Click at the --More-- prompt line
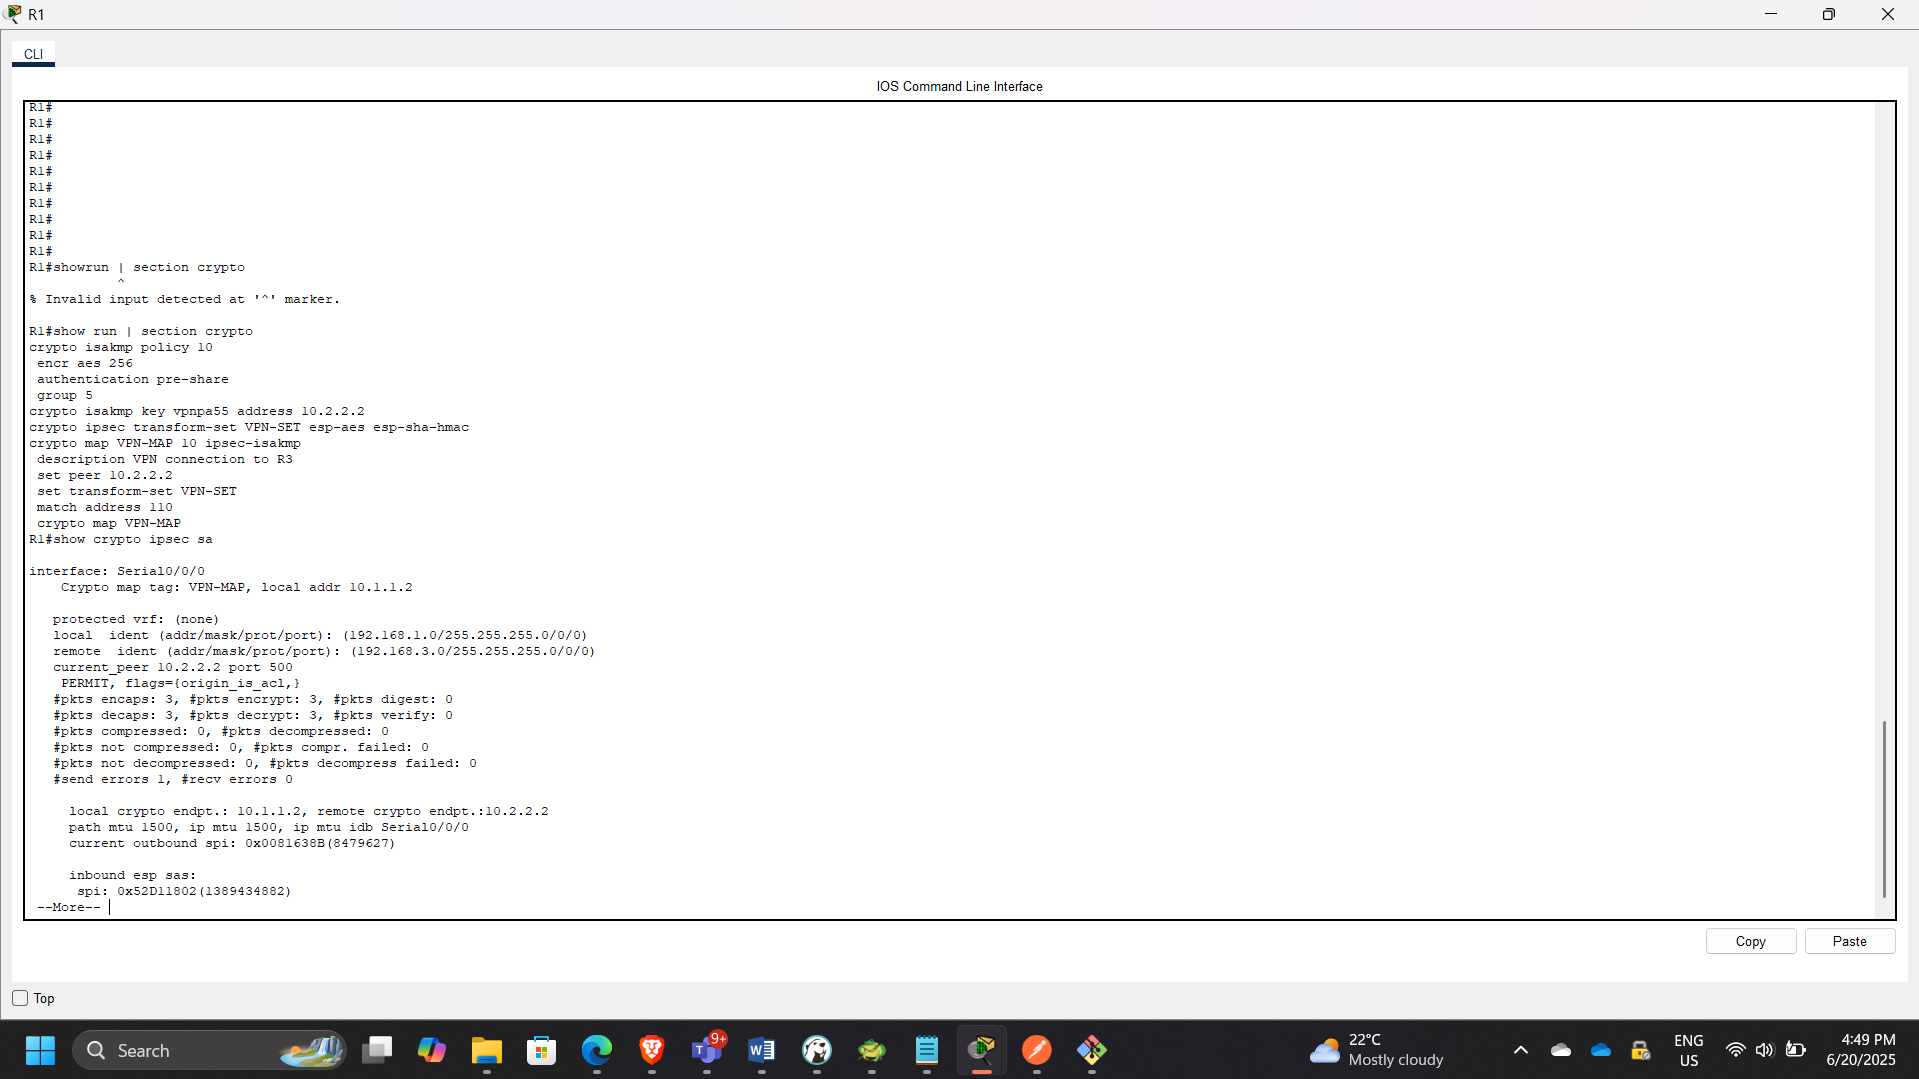This screenshot has height=1079, width=1919. (x=70, y=907)
